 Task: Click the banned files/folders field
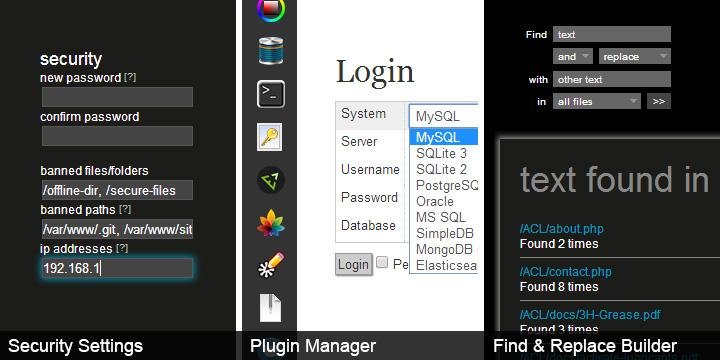(117, 190)
